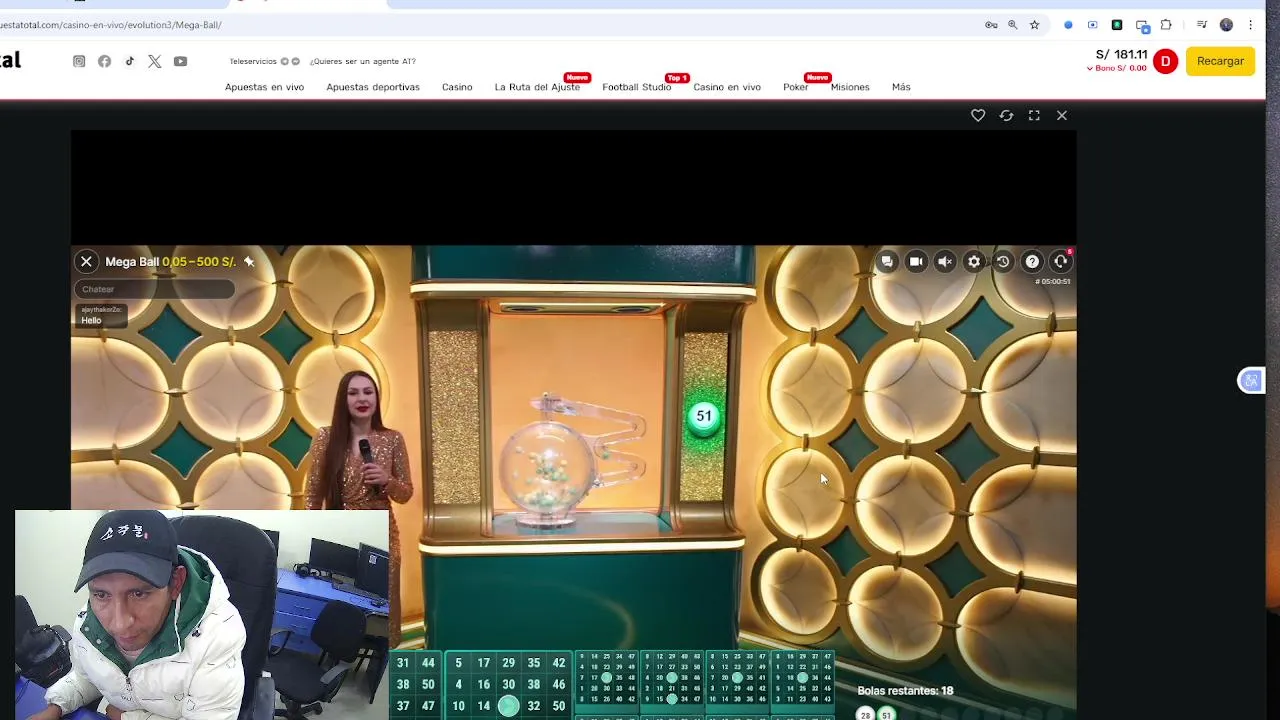
Task: Open the browser zoom magnifier icon
Action: (1012, 25)
